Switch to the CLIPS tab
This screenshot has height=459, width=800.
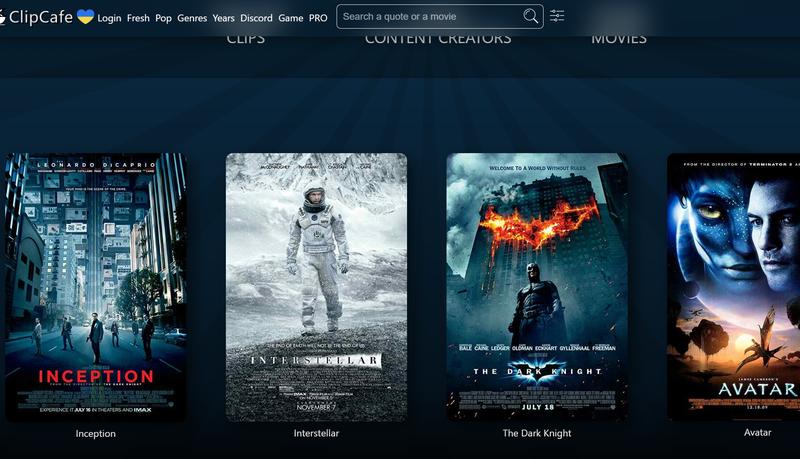click(246, 39)
